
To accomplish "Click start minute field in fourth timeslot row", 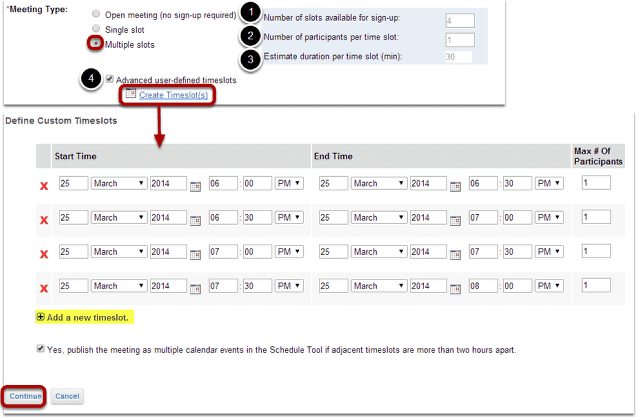I will [x=257, y=286].
